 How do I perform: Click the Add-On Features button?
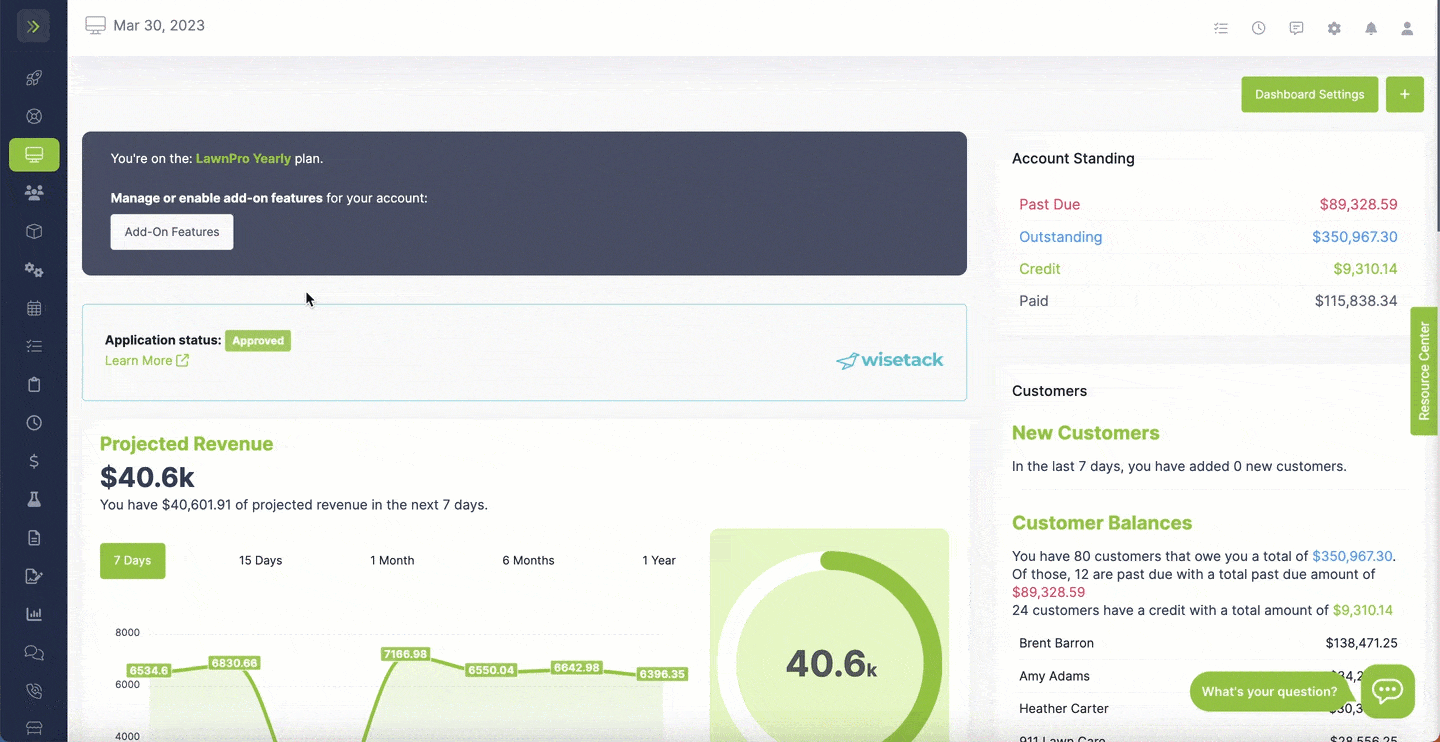[x=172, y=232]
